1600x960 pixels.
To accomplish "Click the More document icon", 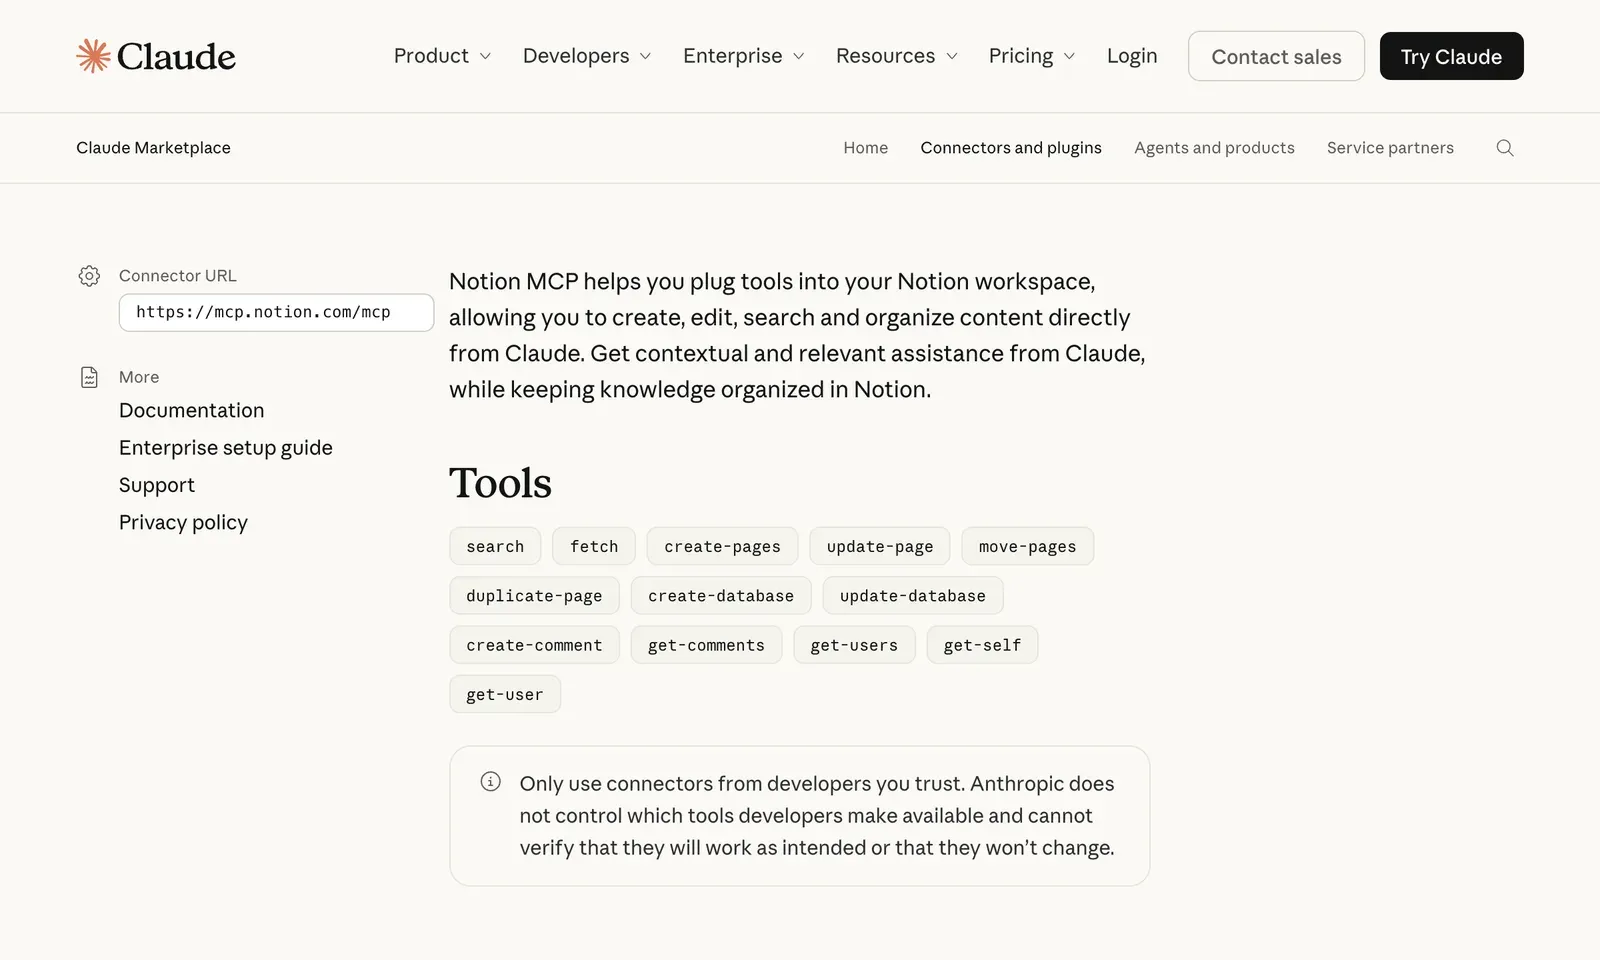I will tap(89, 377).
